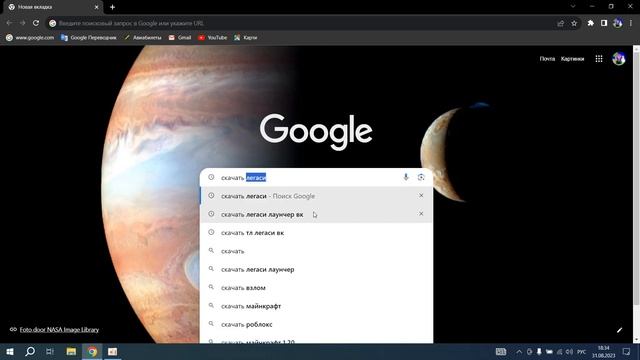Image resolution: width=640 pixels, height=360 pixels.
Task: Open the Chrome profile avatar in the toolbar
Action: pos(618,23)
